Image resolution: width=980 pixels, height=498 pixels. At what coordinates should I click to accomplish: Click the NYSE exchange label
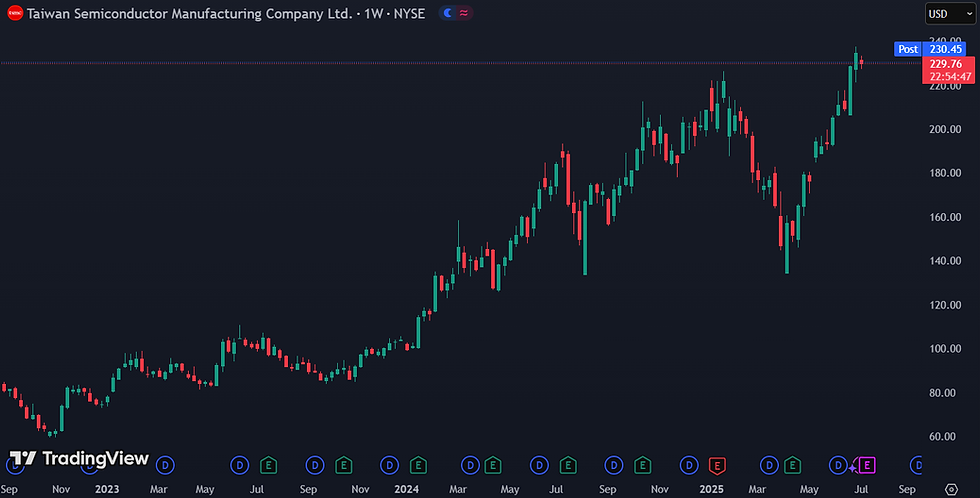pyautogui.click(x=409, y=13)
